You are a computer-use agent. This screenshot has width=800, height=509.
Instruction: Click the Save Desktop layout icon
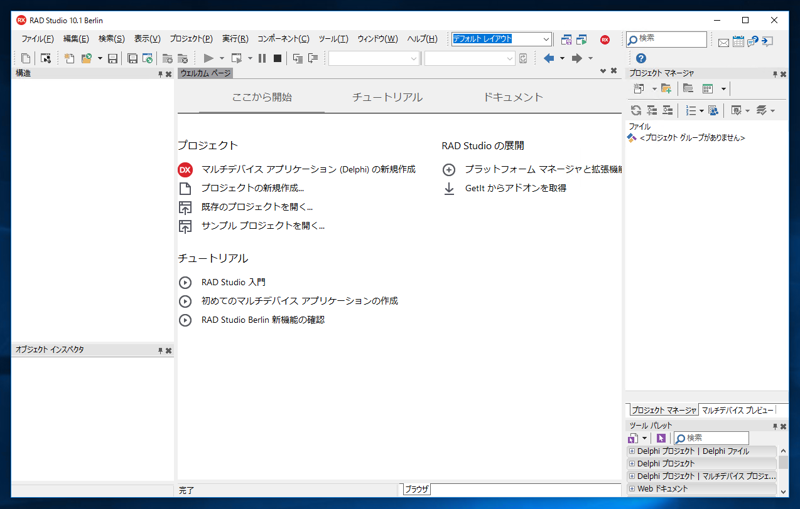(x=566, y=39)
